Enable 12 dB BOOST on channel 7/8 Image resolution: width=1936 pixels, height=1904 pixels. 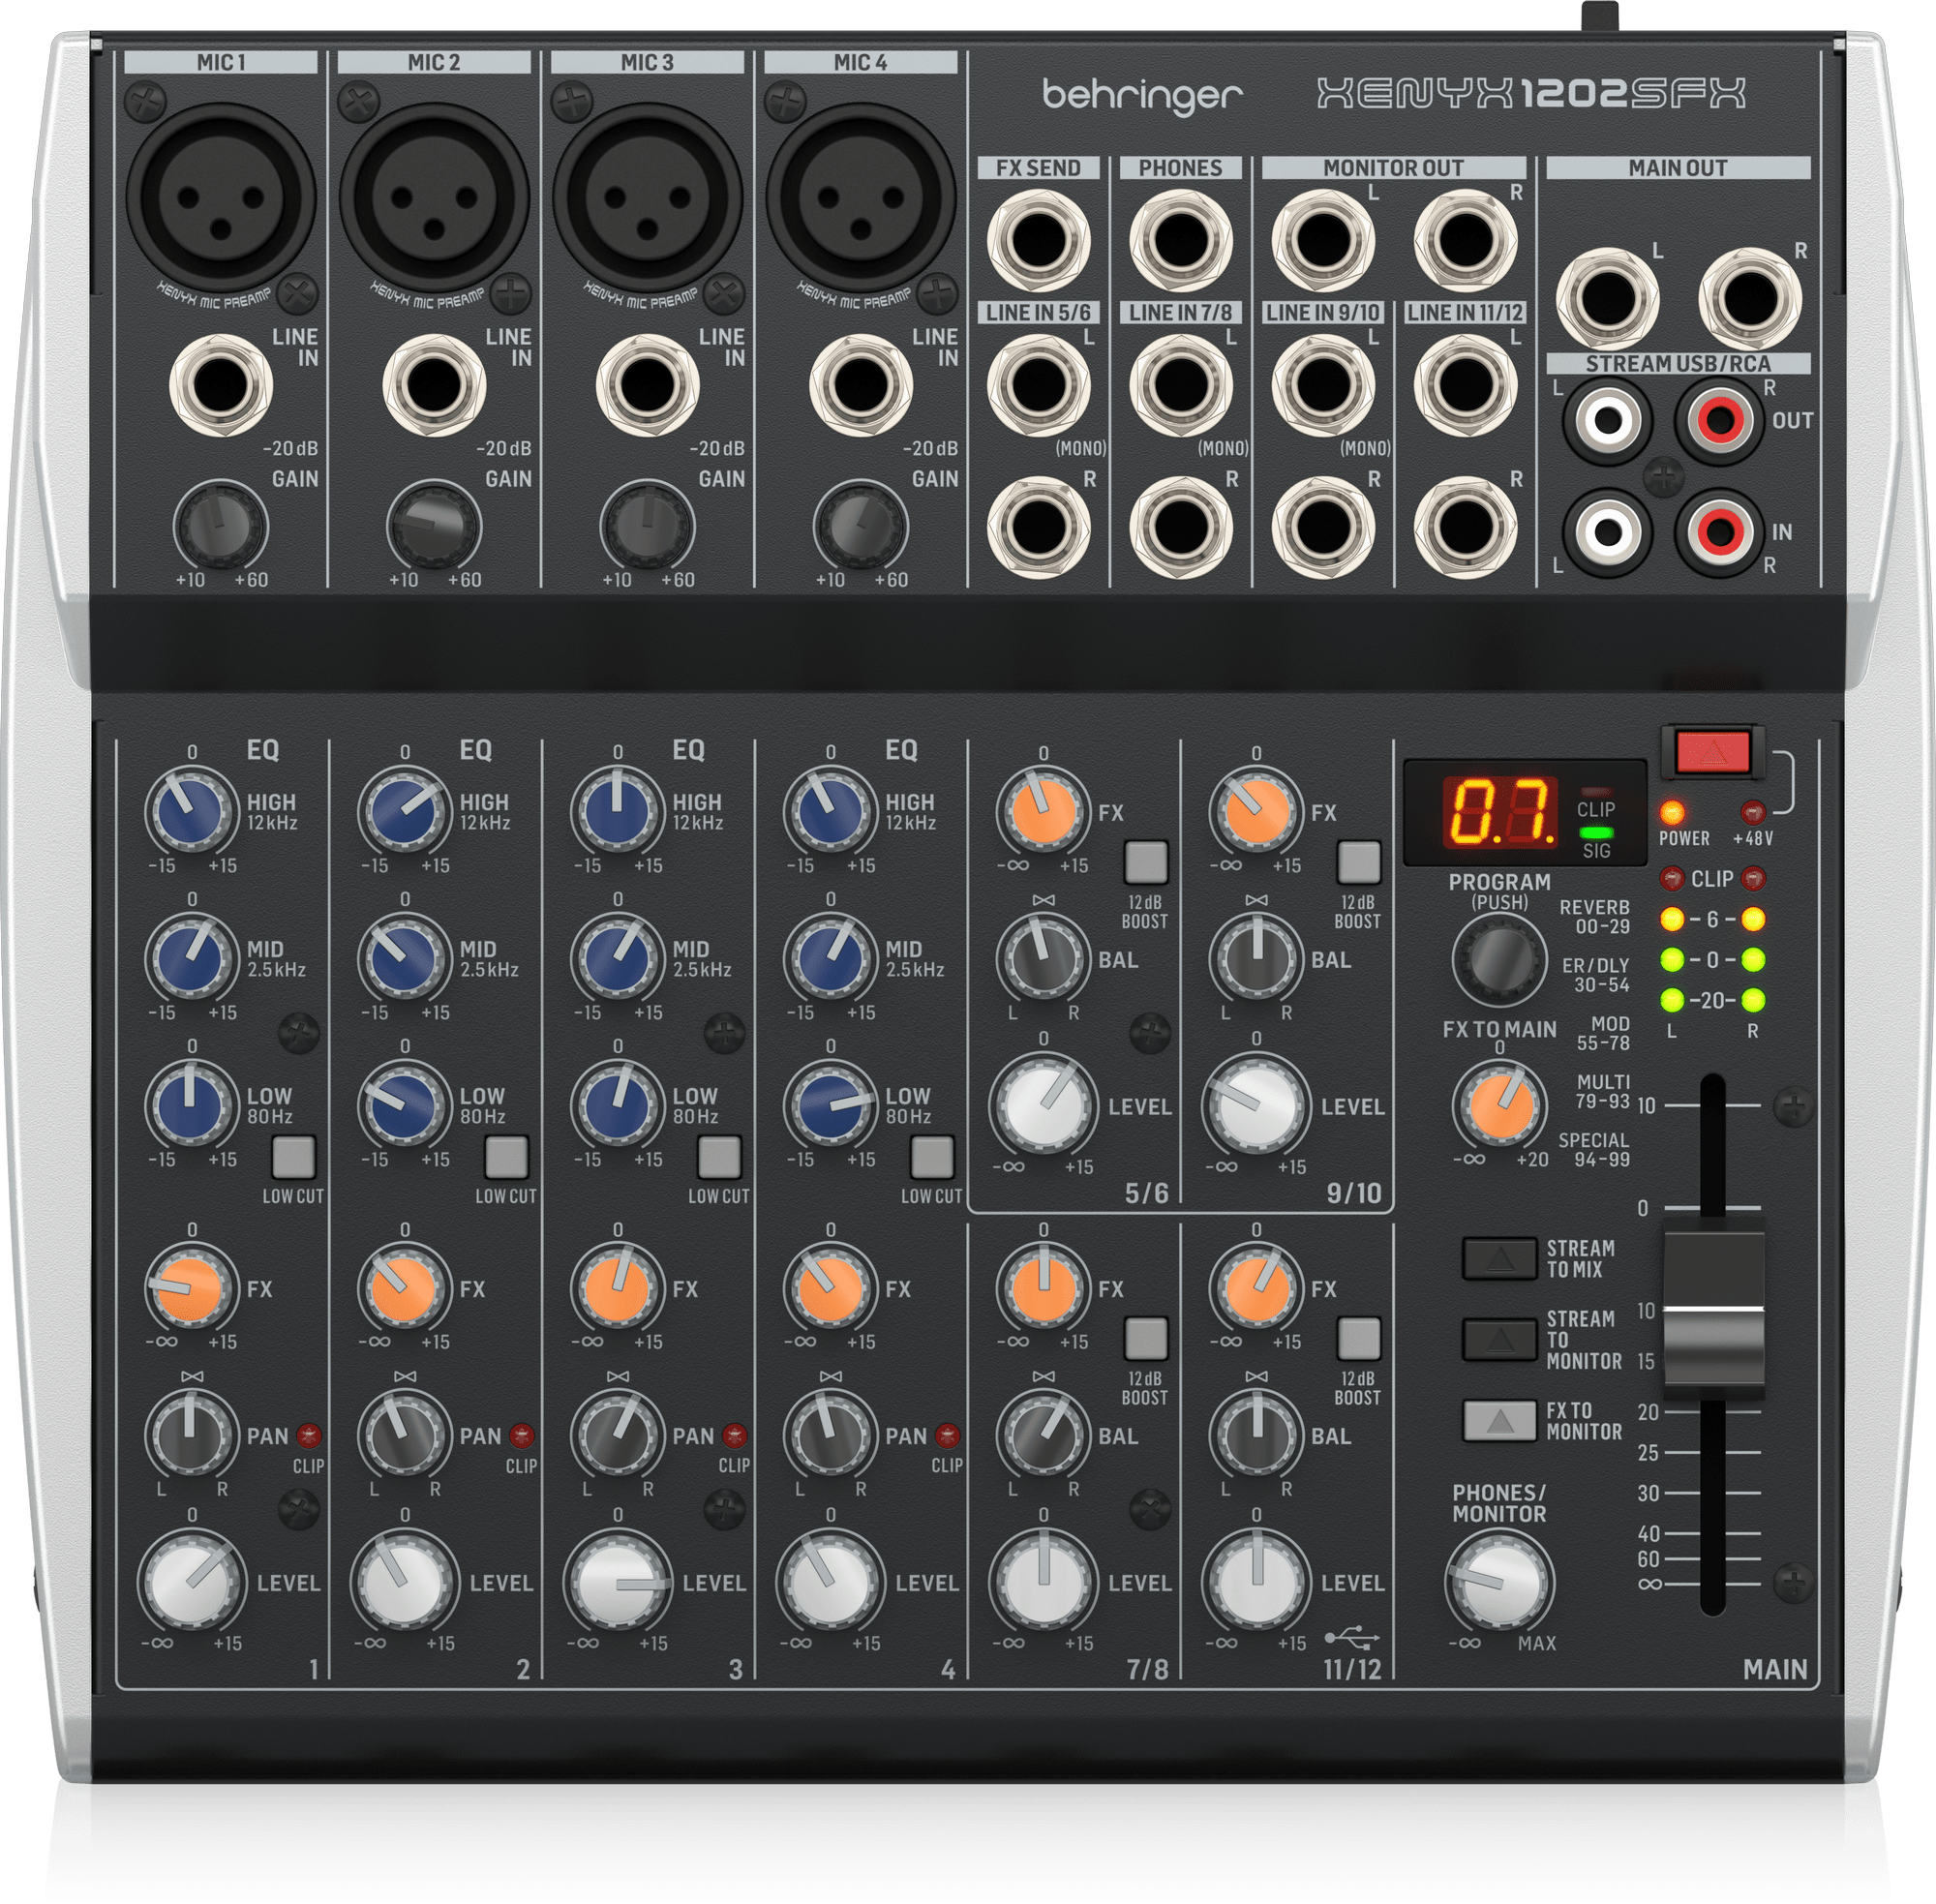1146,1338
